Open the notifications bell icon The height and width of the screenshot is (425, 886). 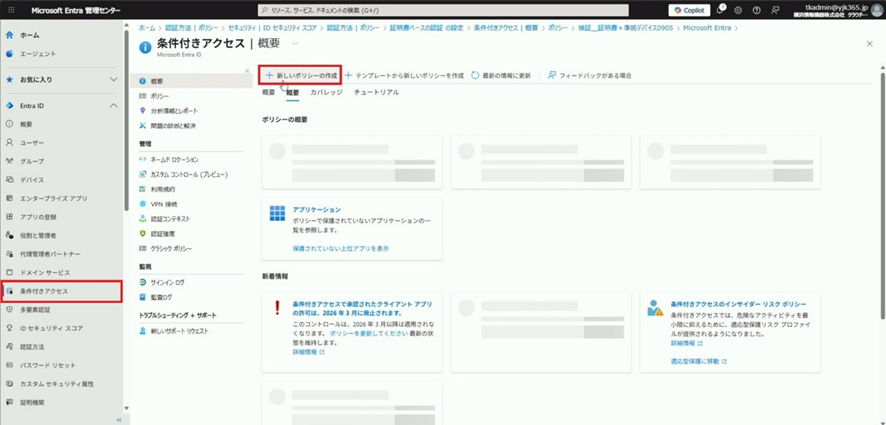pos(721,9)
